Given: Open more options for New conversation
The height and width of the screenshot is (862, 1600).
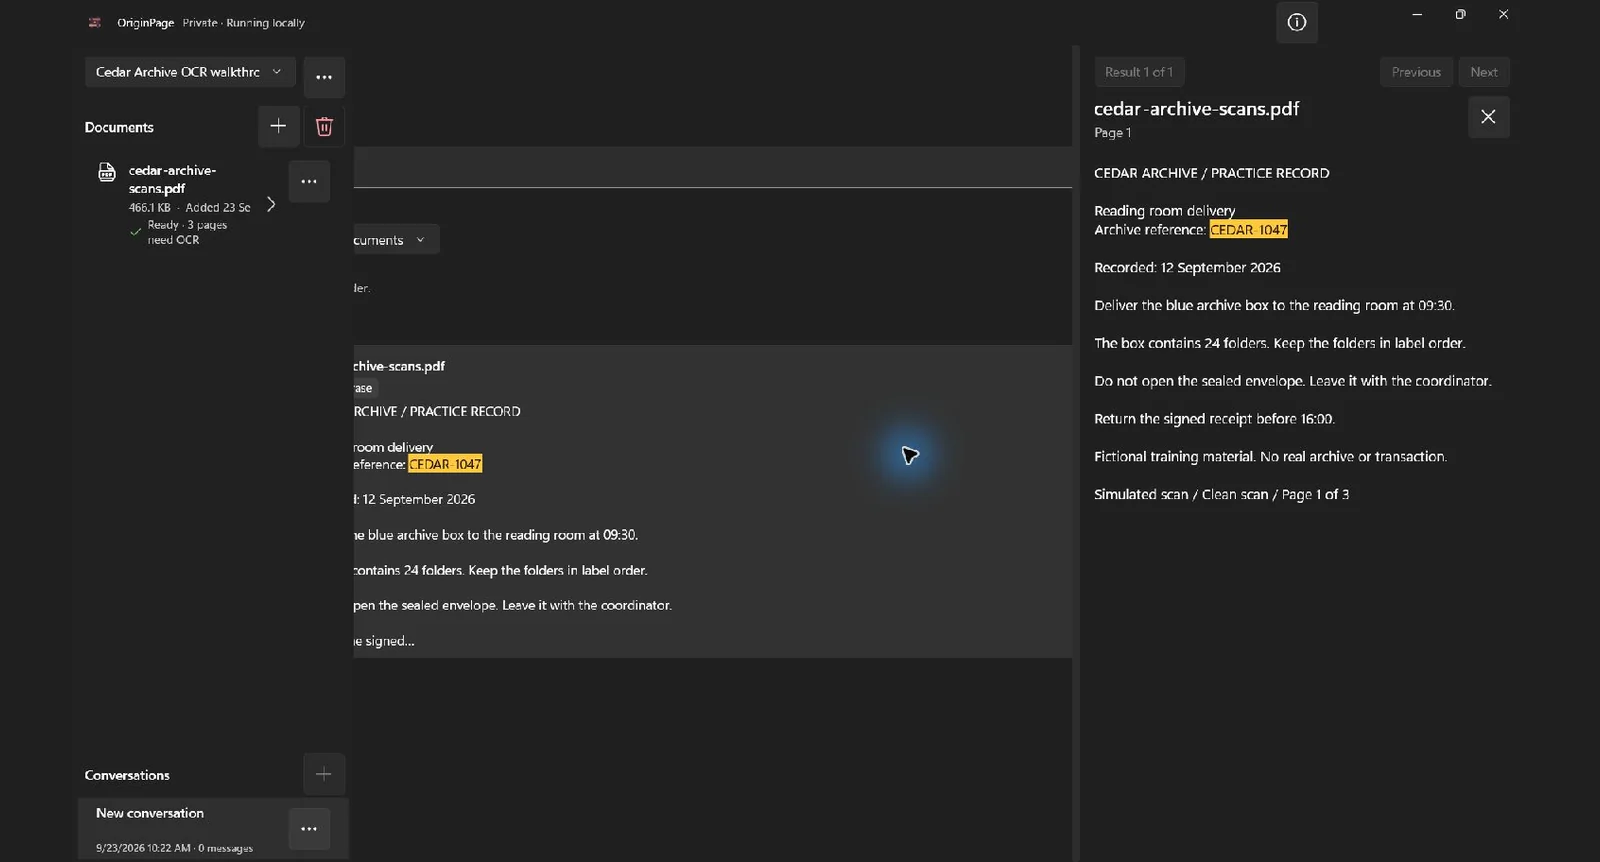Looking at the screenshot, I should coord(309,829).
